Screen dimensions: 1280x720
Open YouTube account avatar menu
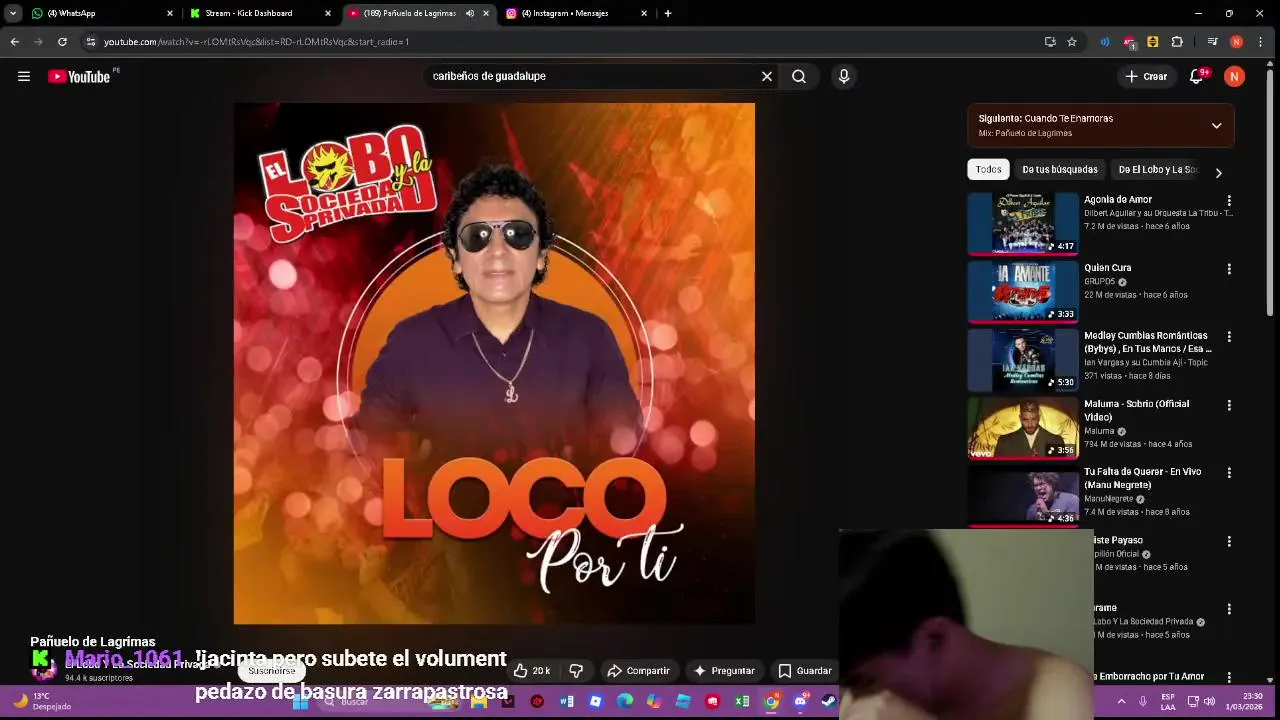[1235, 76]
